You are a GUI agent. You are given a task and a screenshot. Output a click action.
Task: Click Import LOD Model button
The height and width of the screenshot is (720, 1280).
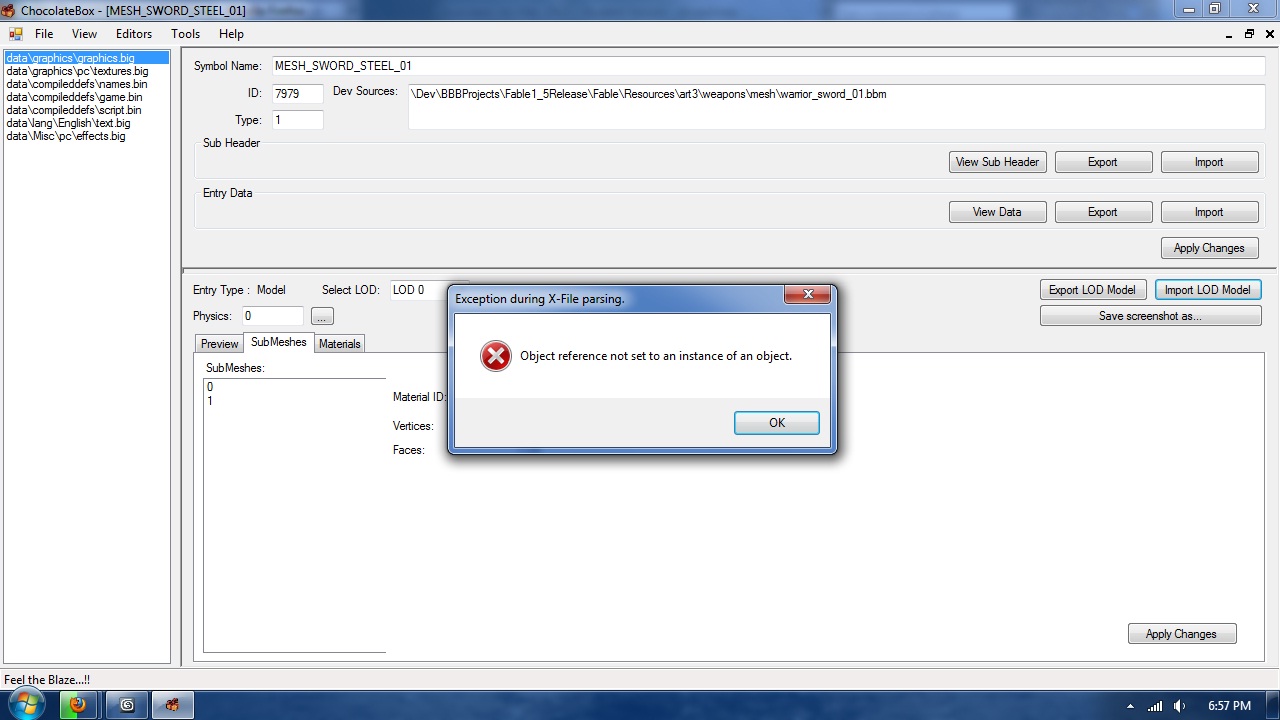tap(1207, 290)
